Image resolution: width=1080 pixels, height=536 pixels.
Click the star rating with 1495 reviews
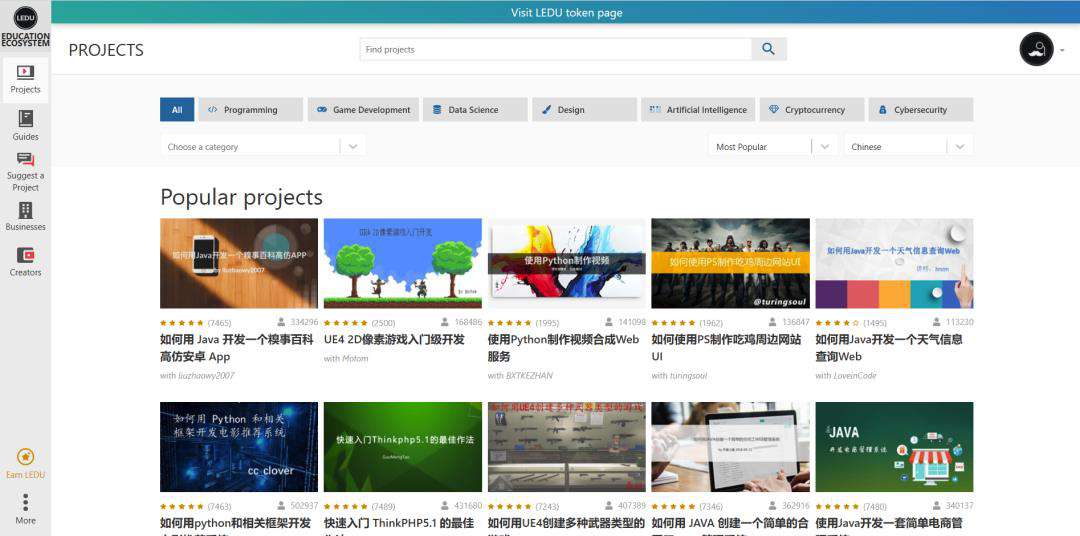point(838,323)
